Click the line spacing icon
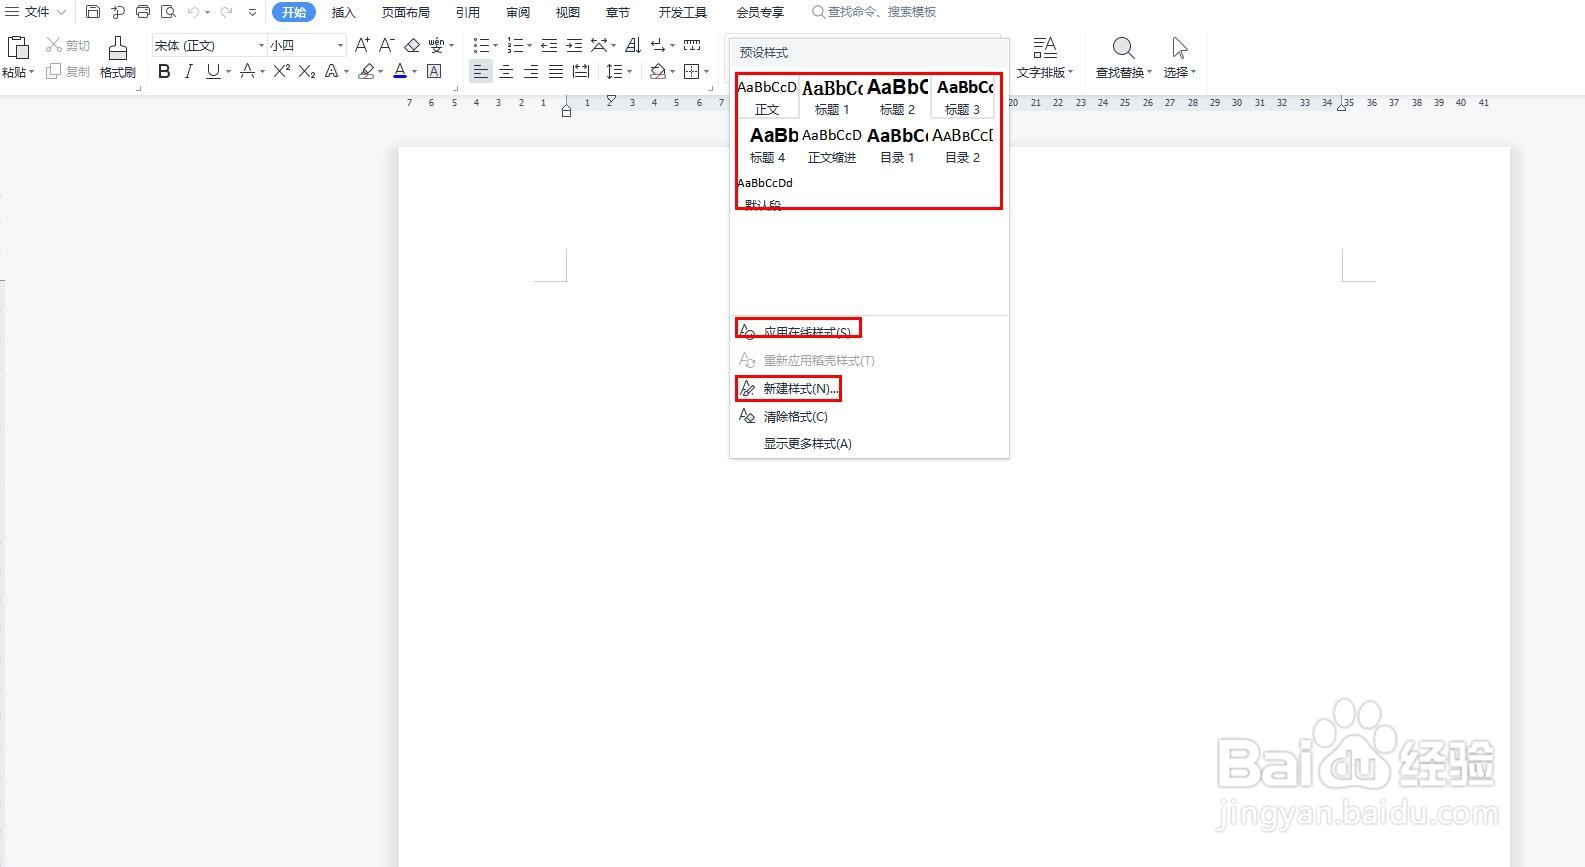This screenshot has width=1585, height=867. point(614,71)
